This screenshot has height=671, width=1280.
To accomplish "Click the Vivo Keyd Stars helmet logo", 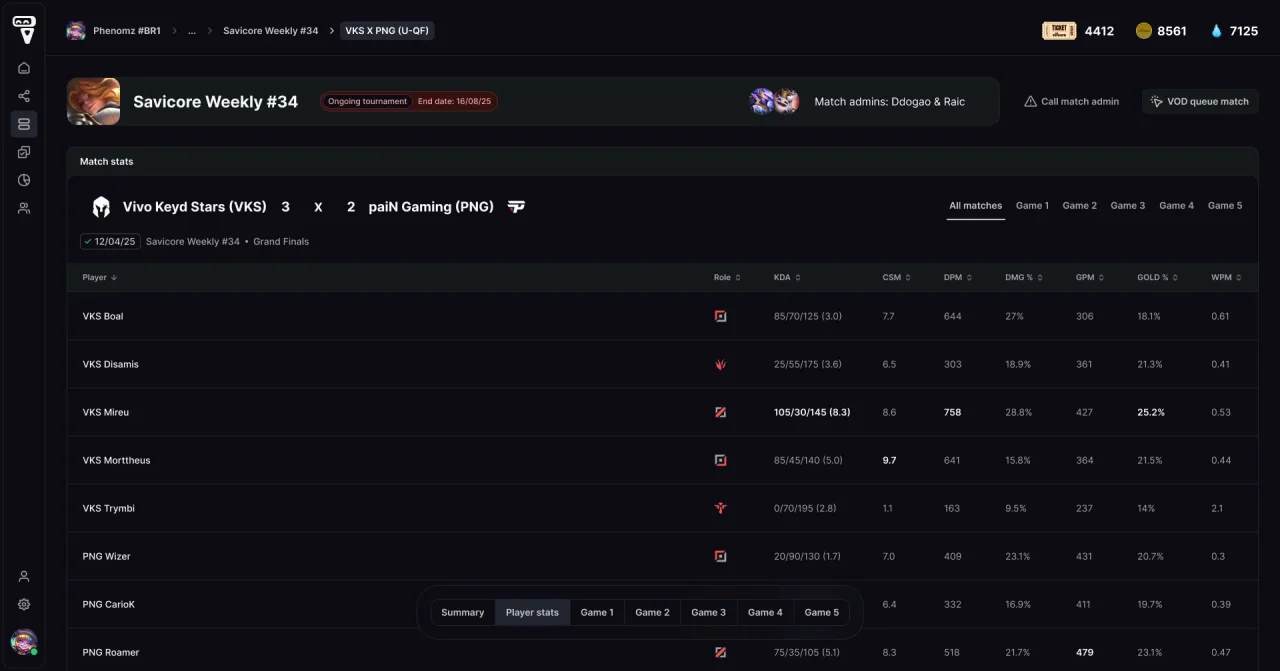I will [x=101, y=207].
